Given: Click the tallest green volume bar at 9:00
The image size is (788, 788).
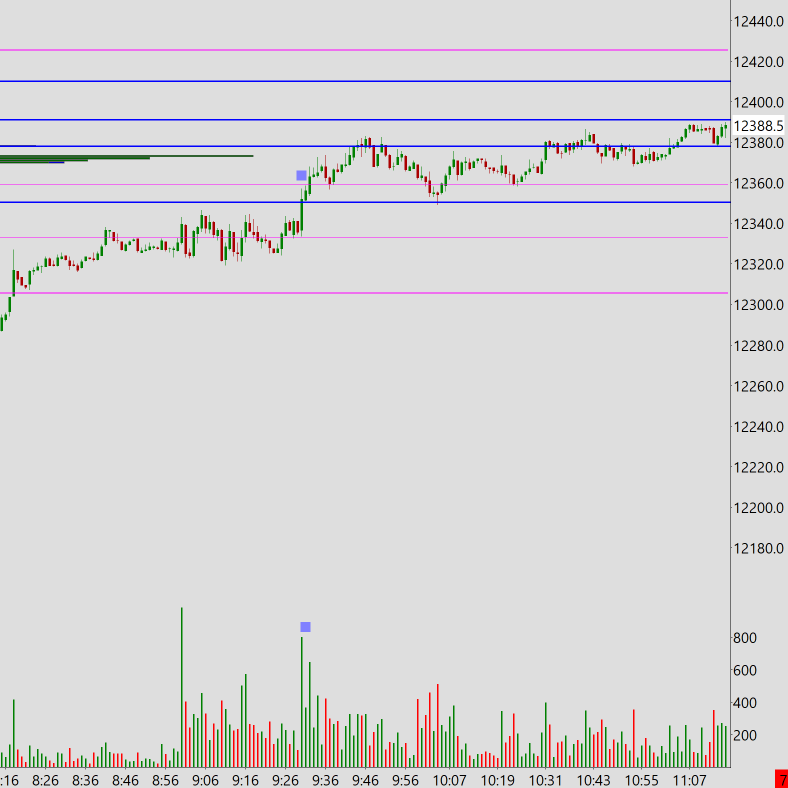Looking at the screenshot, I should 181,687.
